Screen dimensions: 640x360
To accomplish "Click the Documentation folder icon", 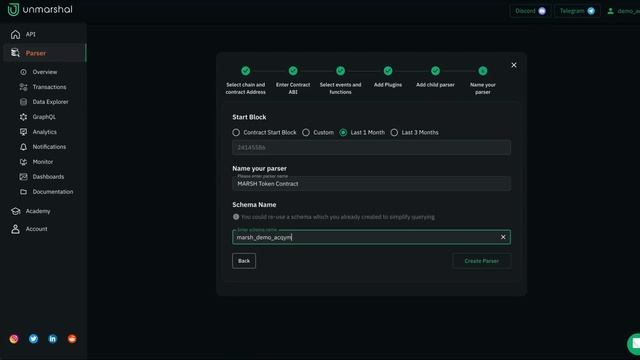I will point(23,191).
